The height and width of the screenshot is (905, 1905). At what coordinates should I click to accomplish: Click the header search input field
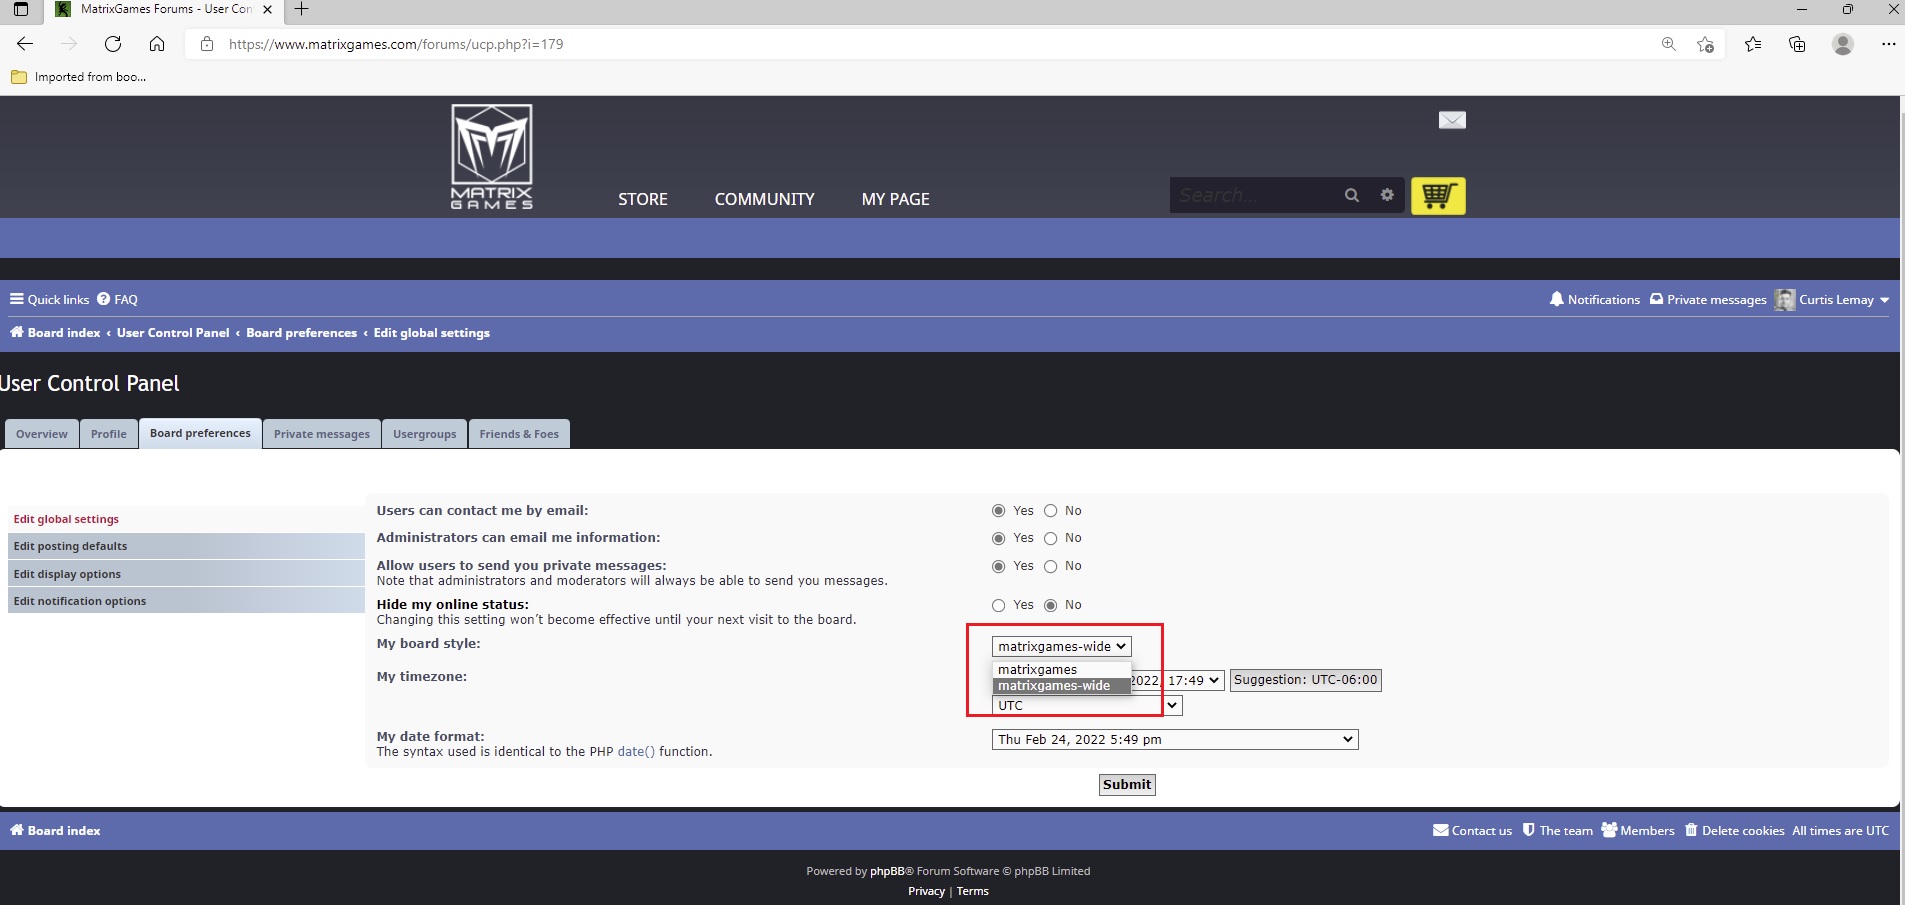(1253, 195)
